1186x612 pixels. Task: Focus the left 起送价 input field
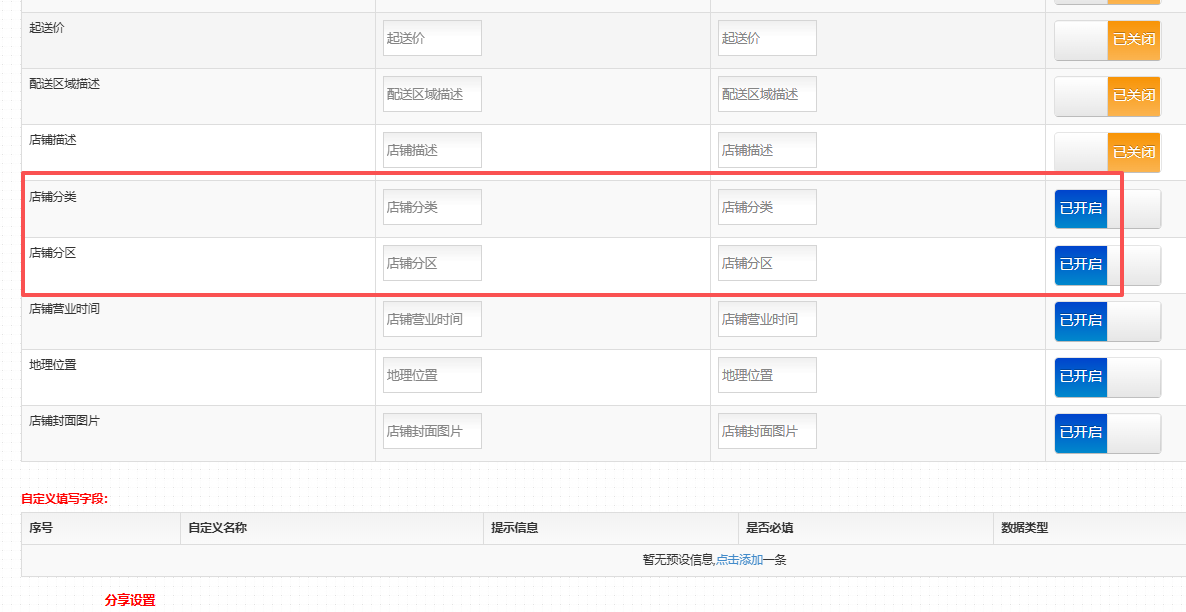point(432,38)
